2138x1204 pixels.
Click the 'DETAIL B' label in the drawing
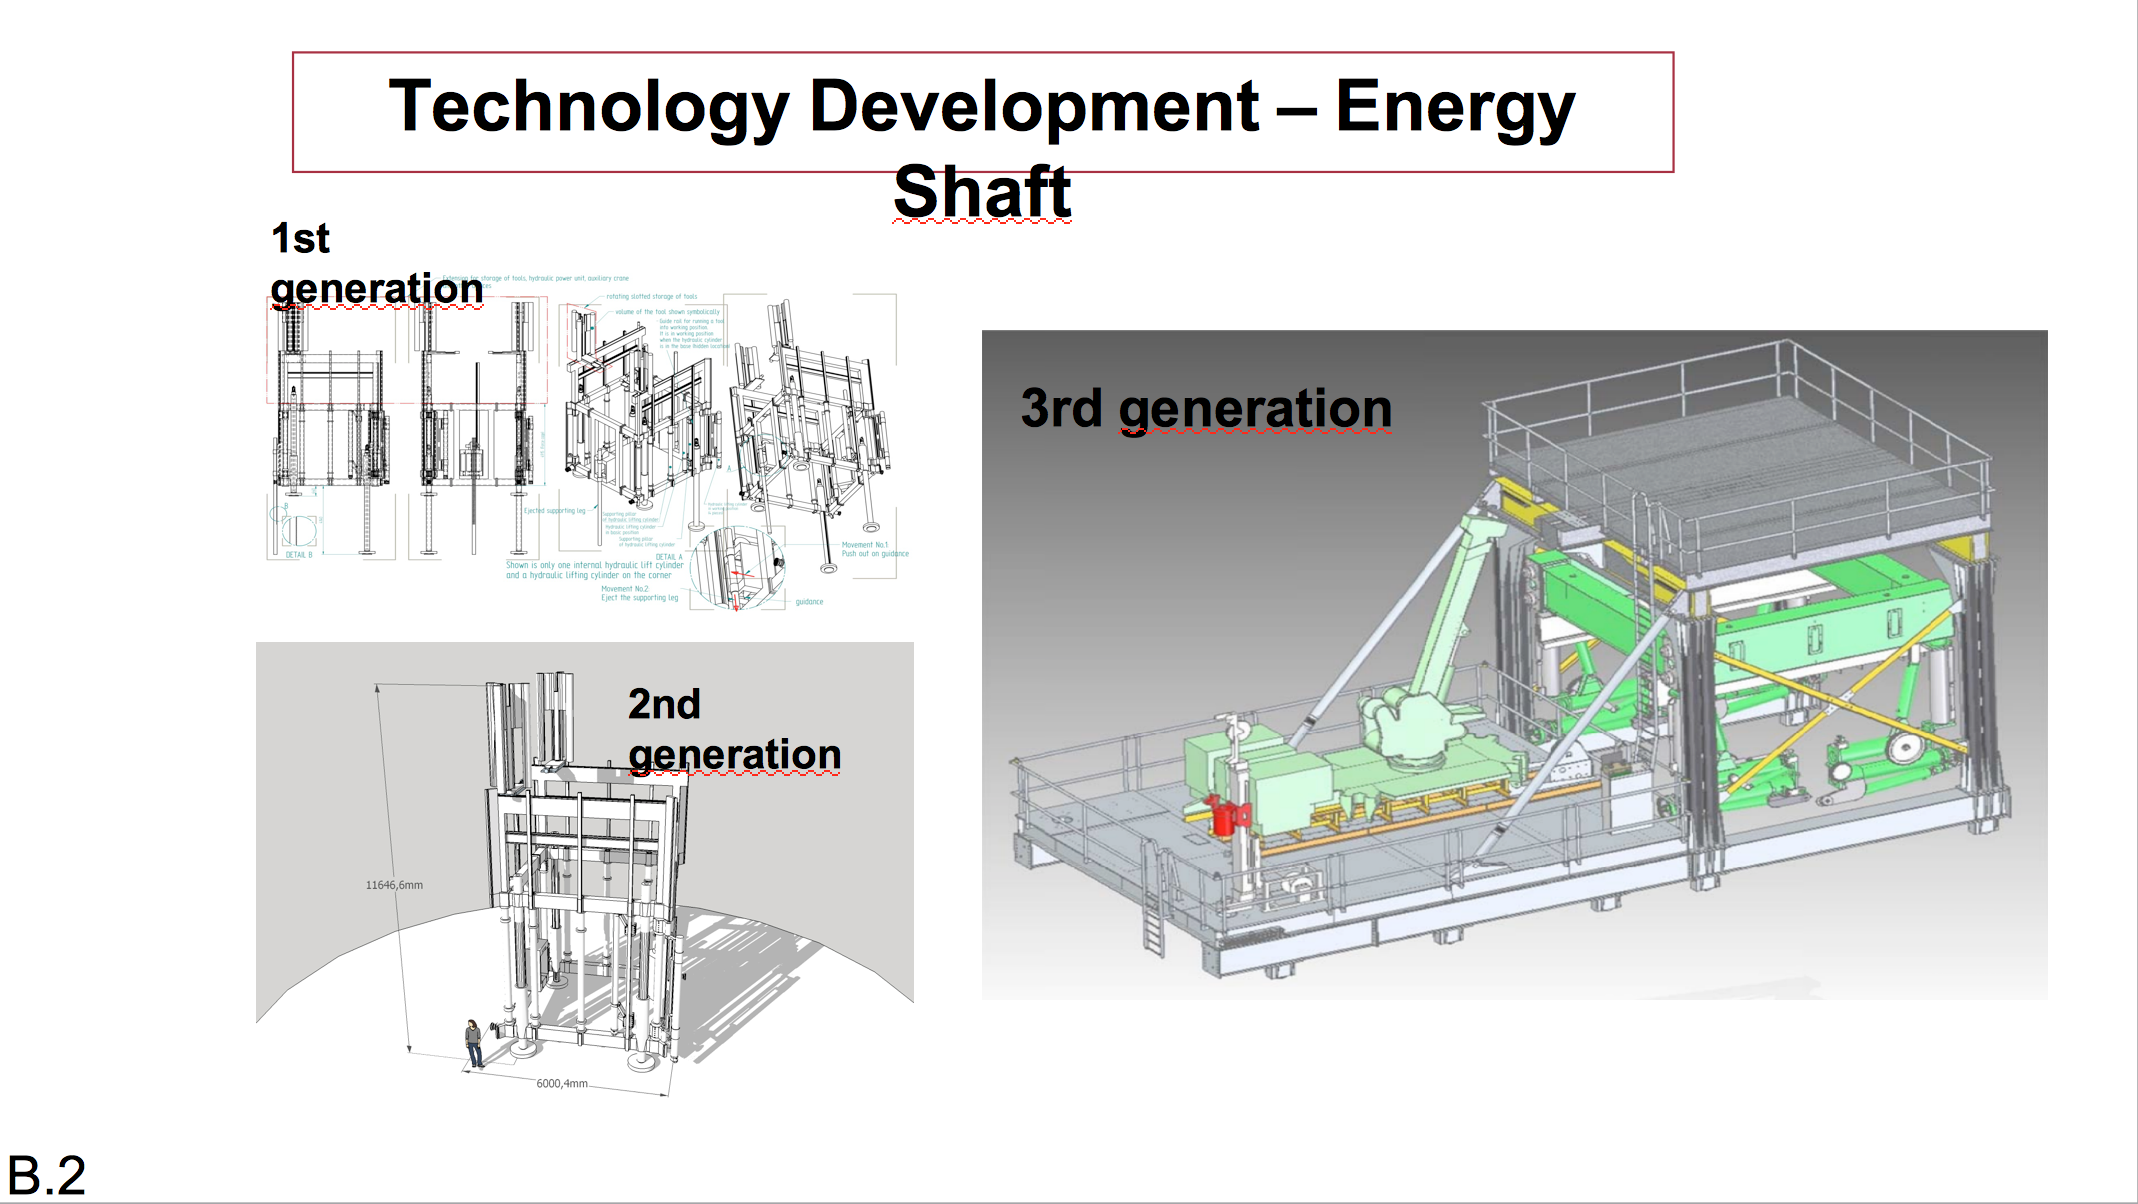tap(298, 555)
